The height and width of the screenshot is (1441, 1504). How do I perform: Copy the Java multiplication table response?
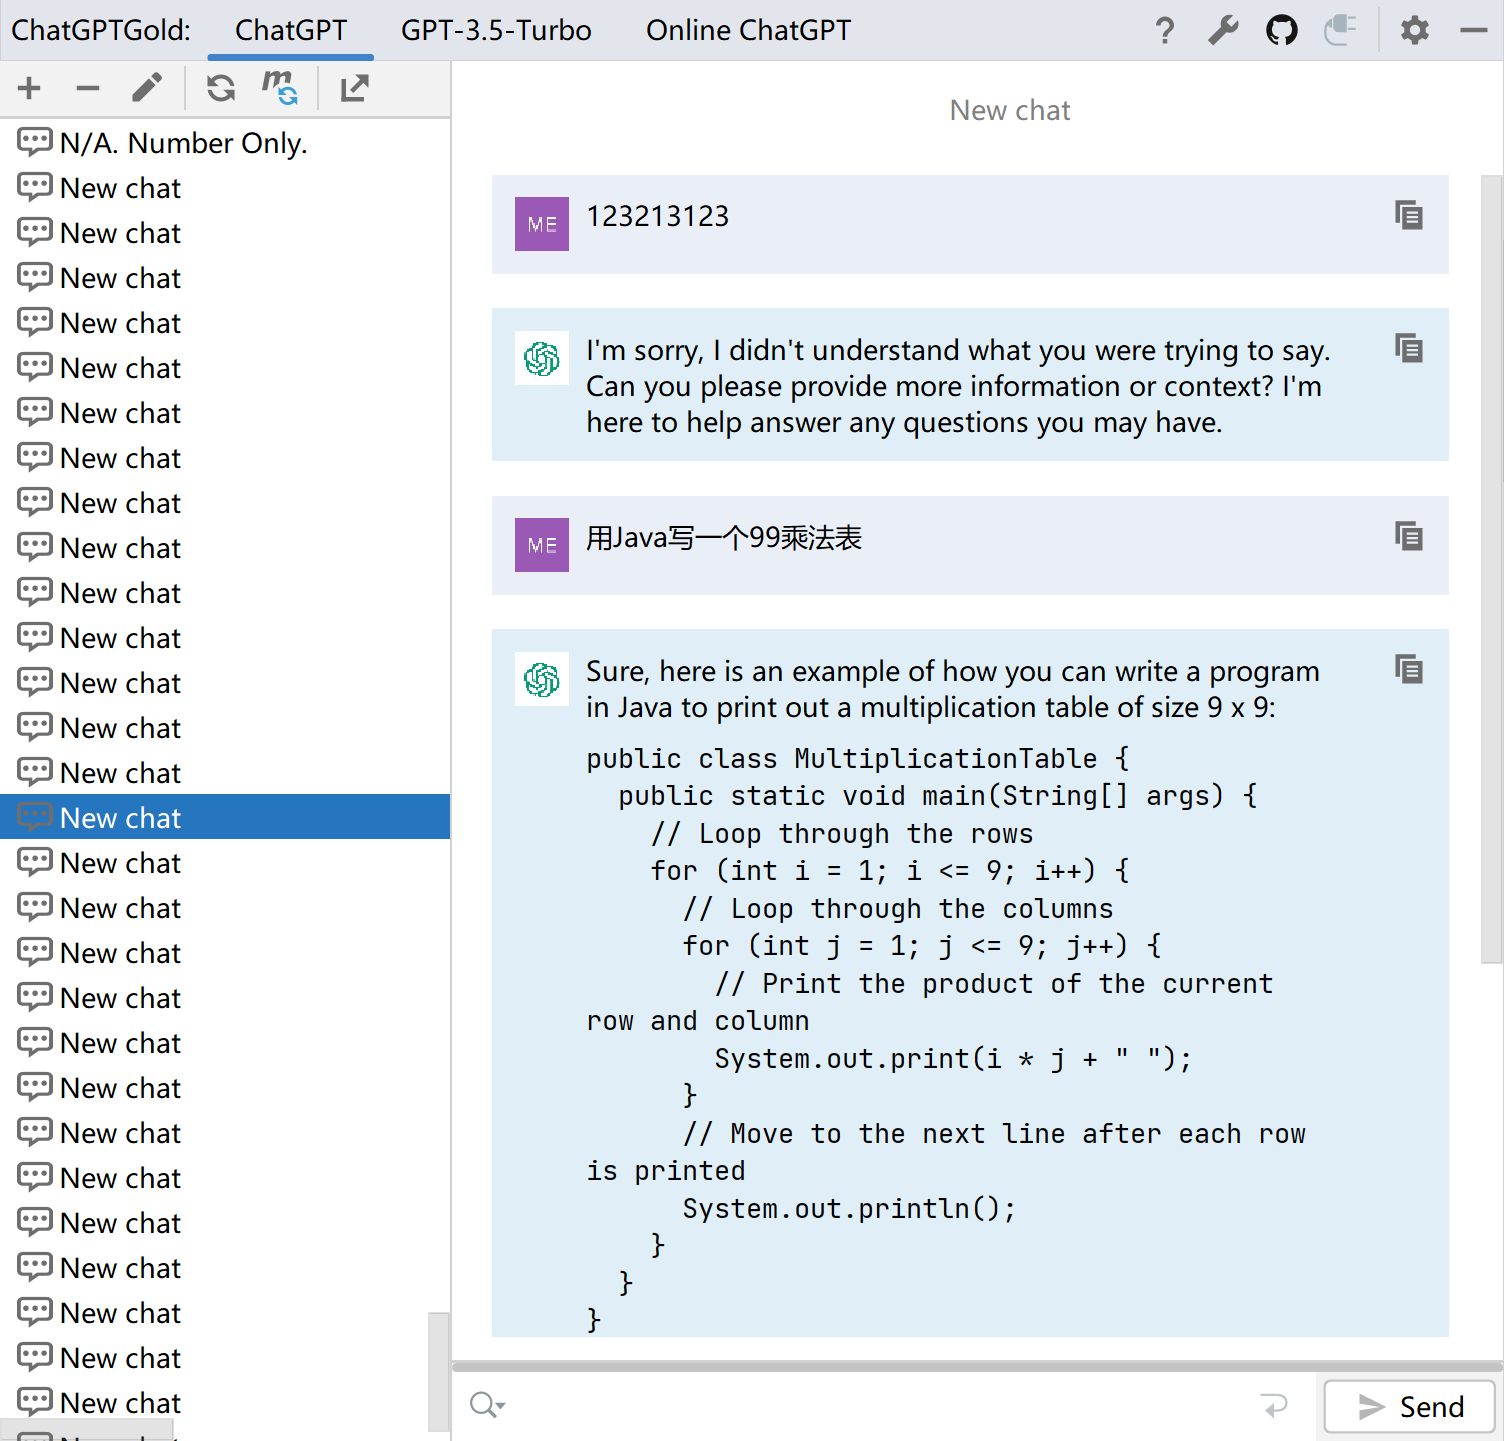1409,670
